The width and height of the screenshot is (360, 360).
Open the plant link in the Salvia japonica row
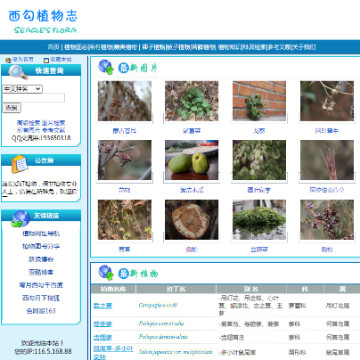(113, 353)
